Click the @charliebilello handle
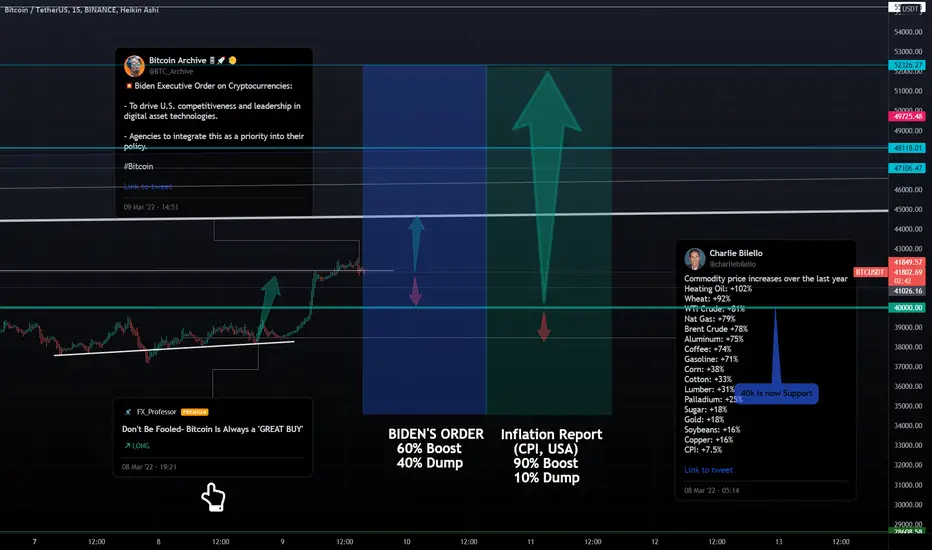932x550 pixels. pos(732,264)
